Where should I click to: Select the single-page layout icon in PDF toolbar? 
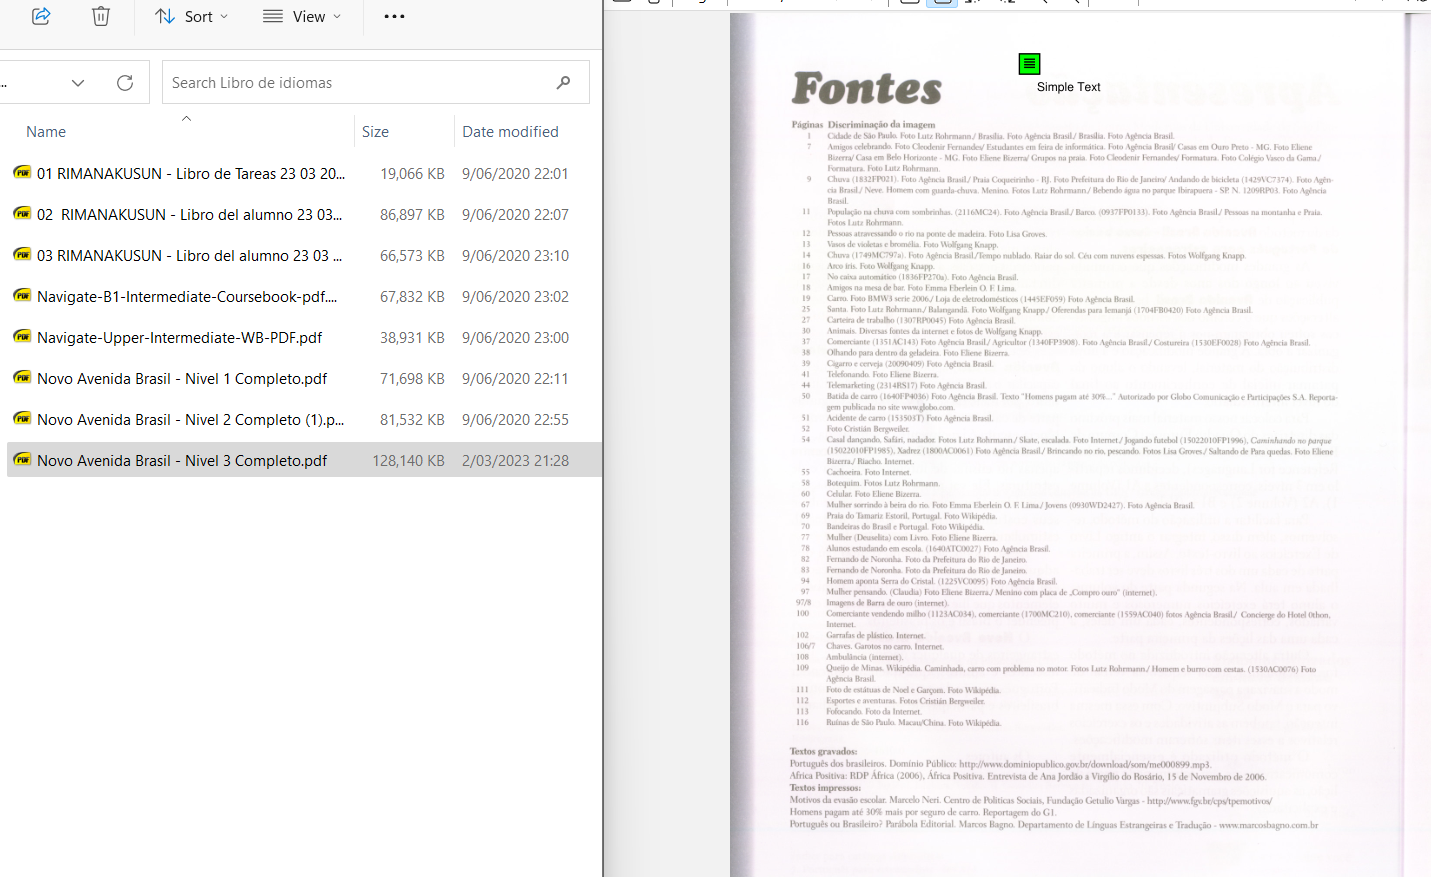(908, 4)
